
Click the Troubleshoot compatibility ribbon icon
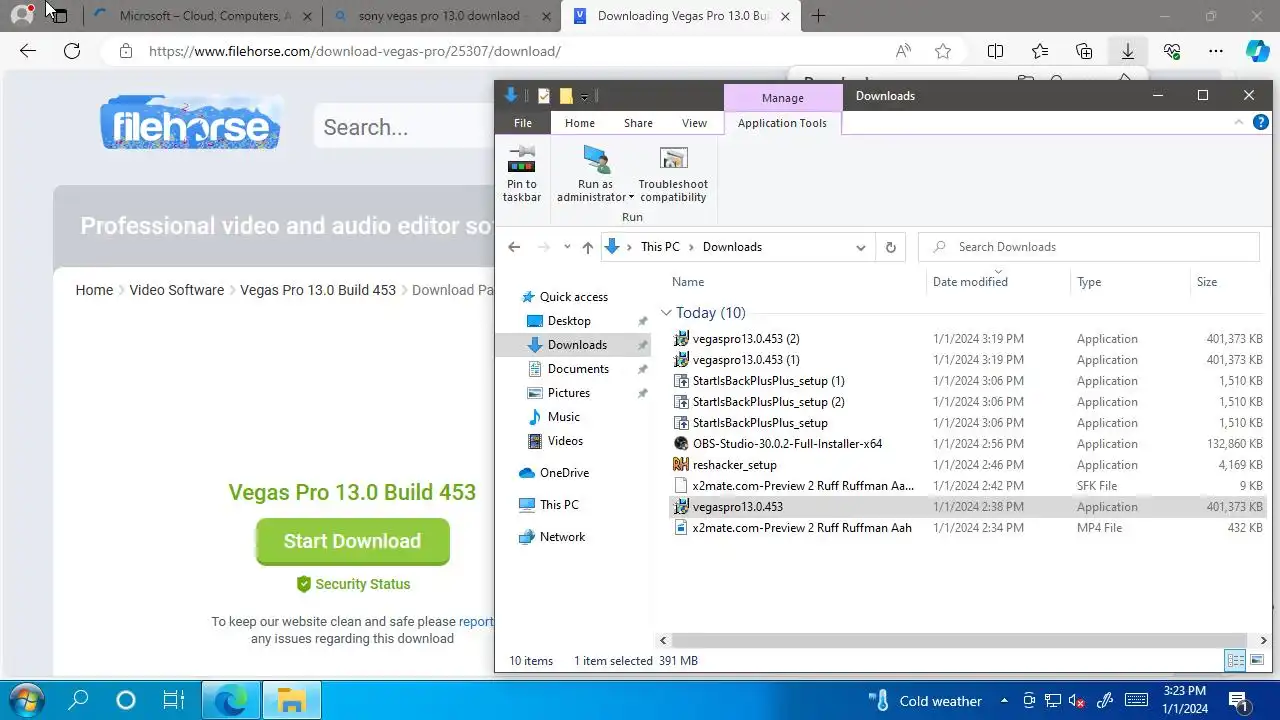(x=673, y=159)
